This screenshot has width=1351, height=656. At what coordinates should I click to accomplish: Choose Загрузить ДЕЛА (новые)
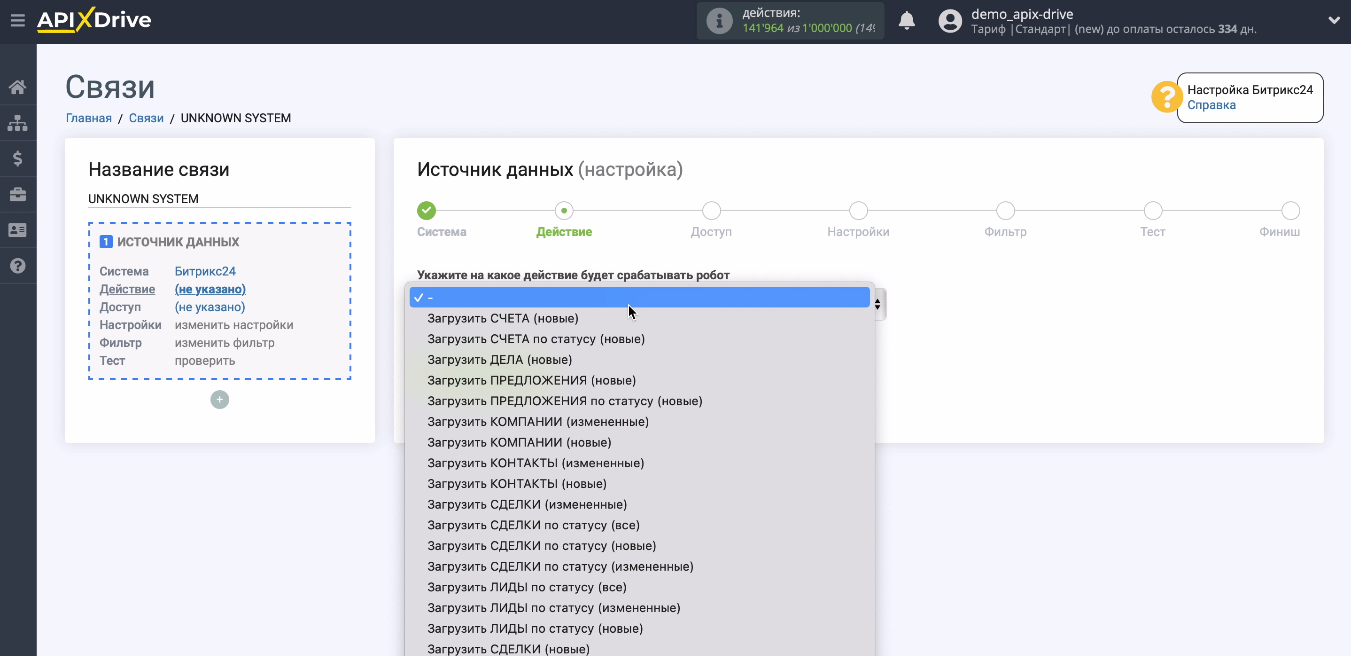(640, 360)
